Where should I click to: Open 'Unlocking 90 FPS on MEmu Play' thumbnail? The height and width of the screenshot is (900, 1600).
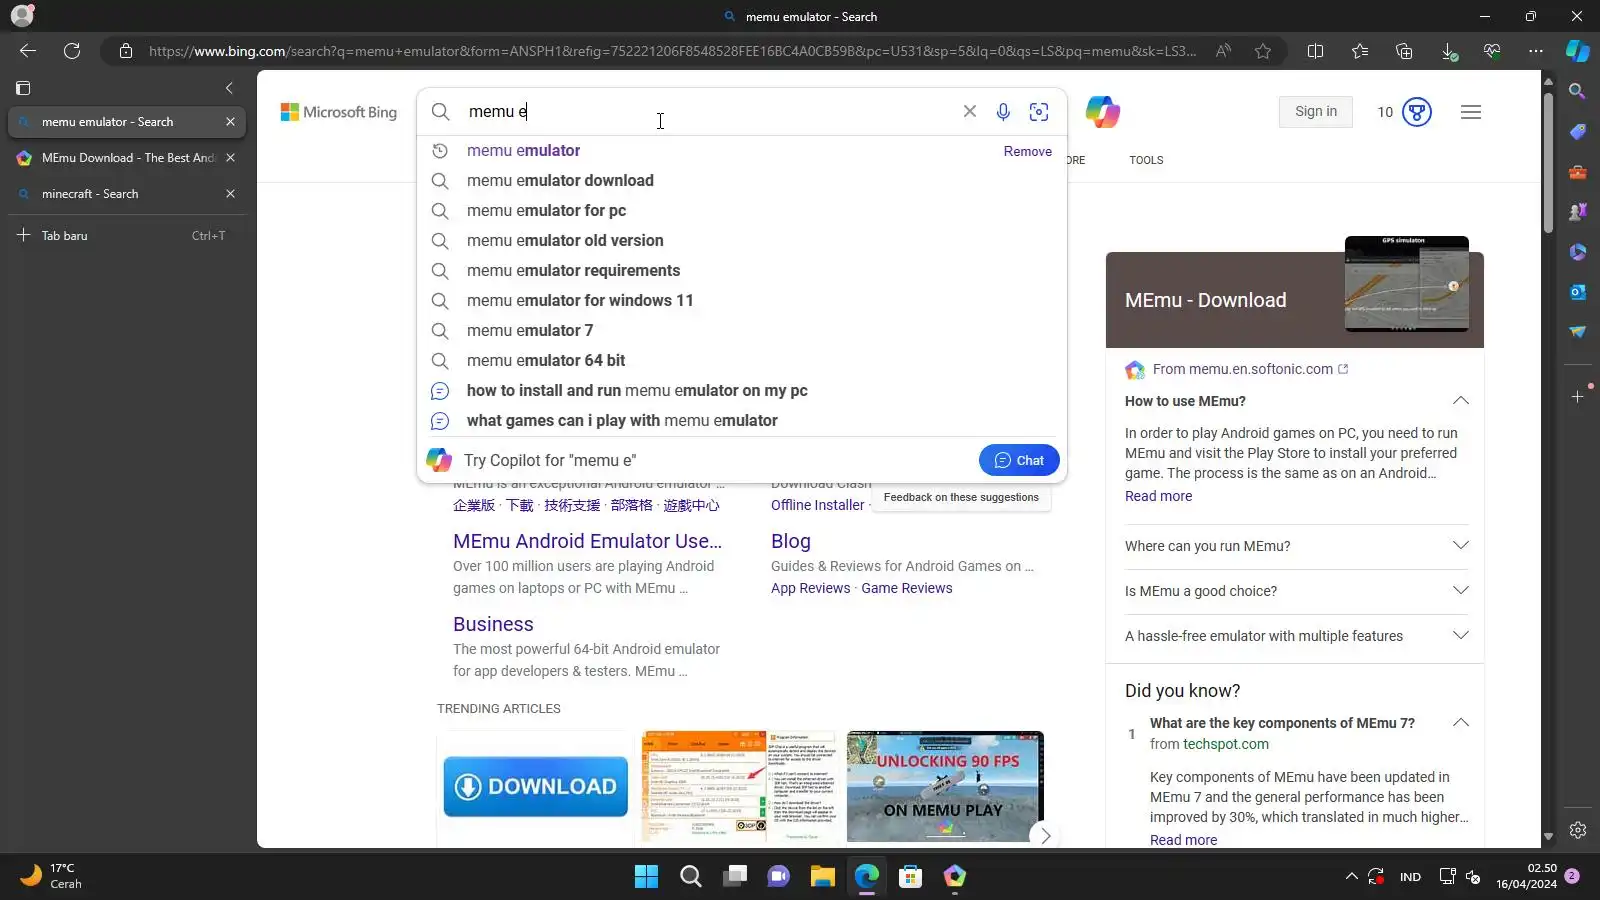coord(945,787)
